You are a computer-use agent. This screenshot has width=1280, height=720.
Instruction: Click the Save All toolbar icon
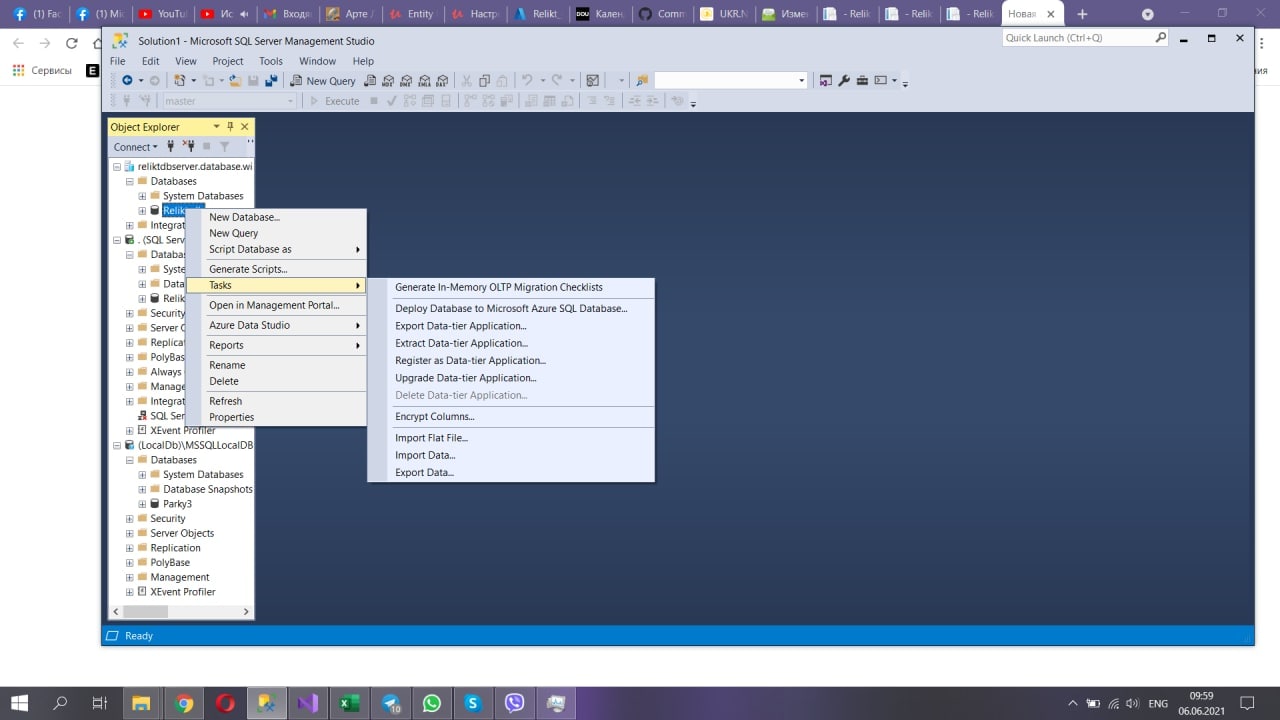270,81
